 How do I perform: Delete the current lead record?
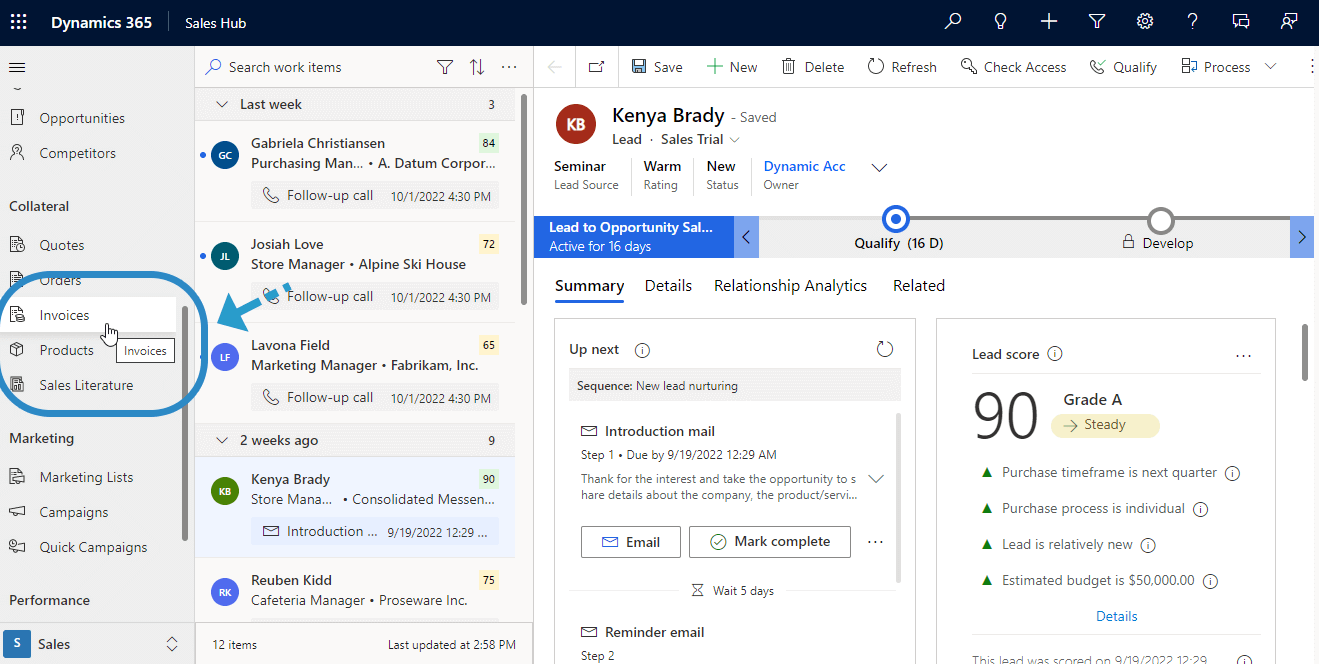point(813,66)
